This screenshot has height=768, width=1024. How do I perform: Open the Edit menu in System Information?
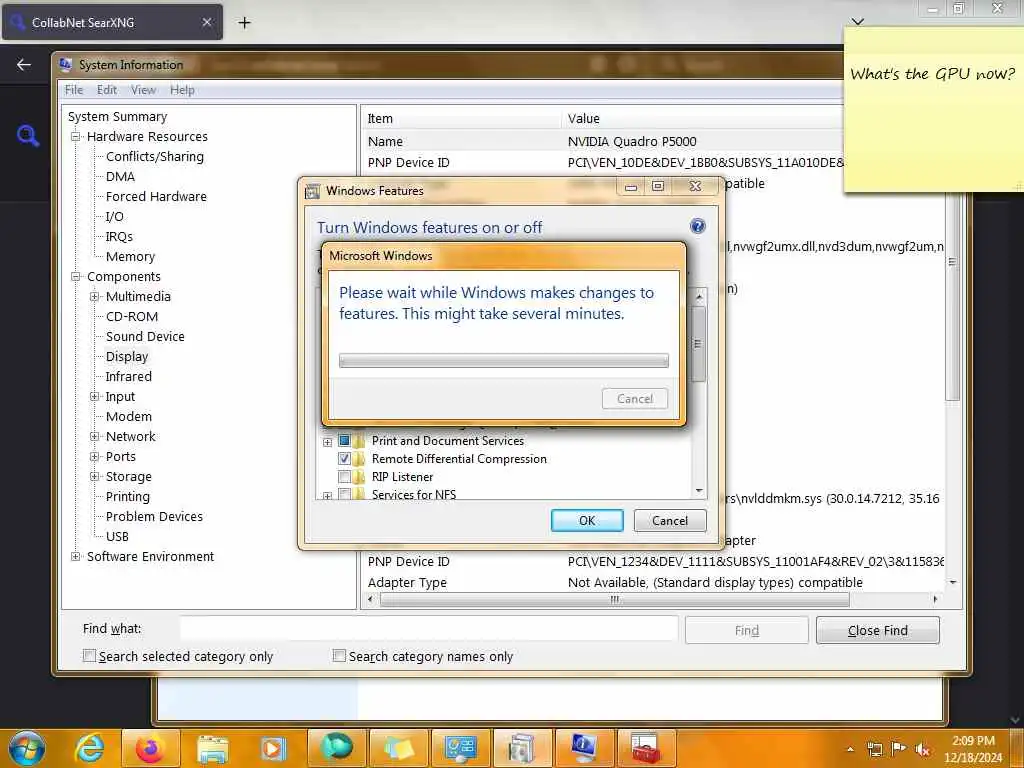click(x=106, y=90)
